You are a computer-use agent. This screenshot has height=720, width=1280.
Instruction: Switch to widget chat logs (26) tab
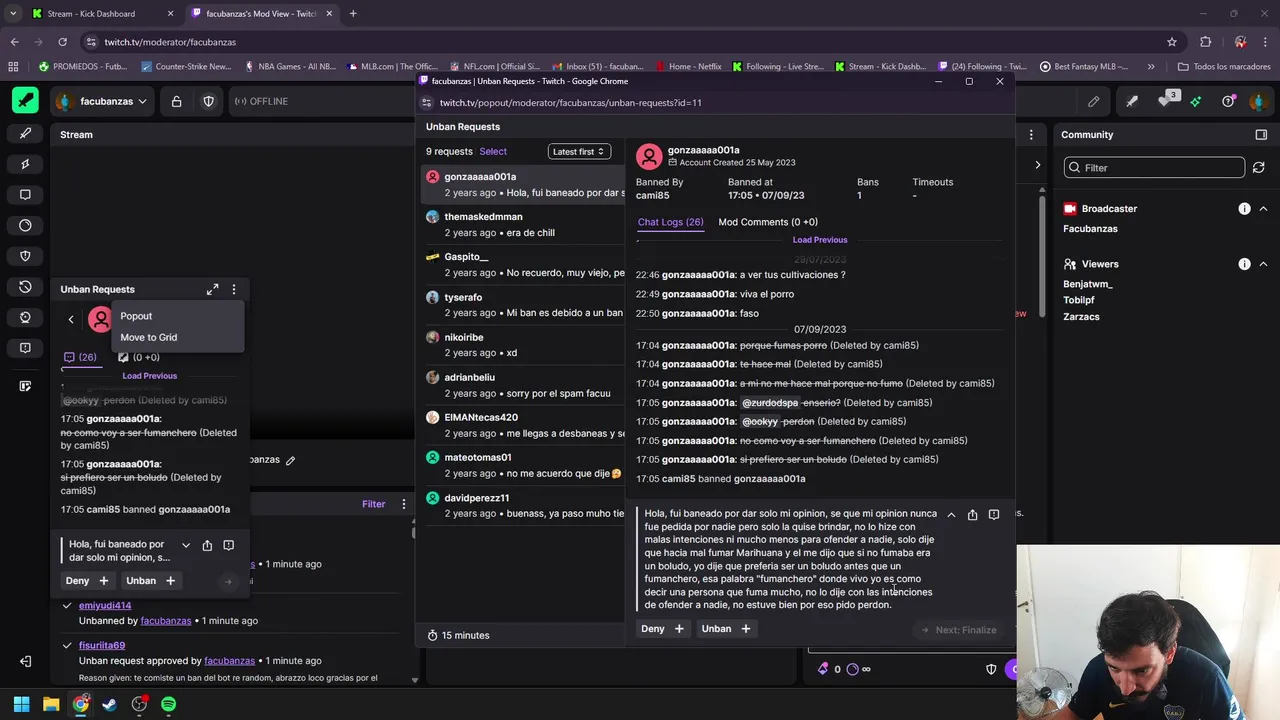pyautogui.click(x=80, y=357)
